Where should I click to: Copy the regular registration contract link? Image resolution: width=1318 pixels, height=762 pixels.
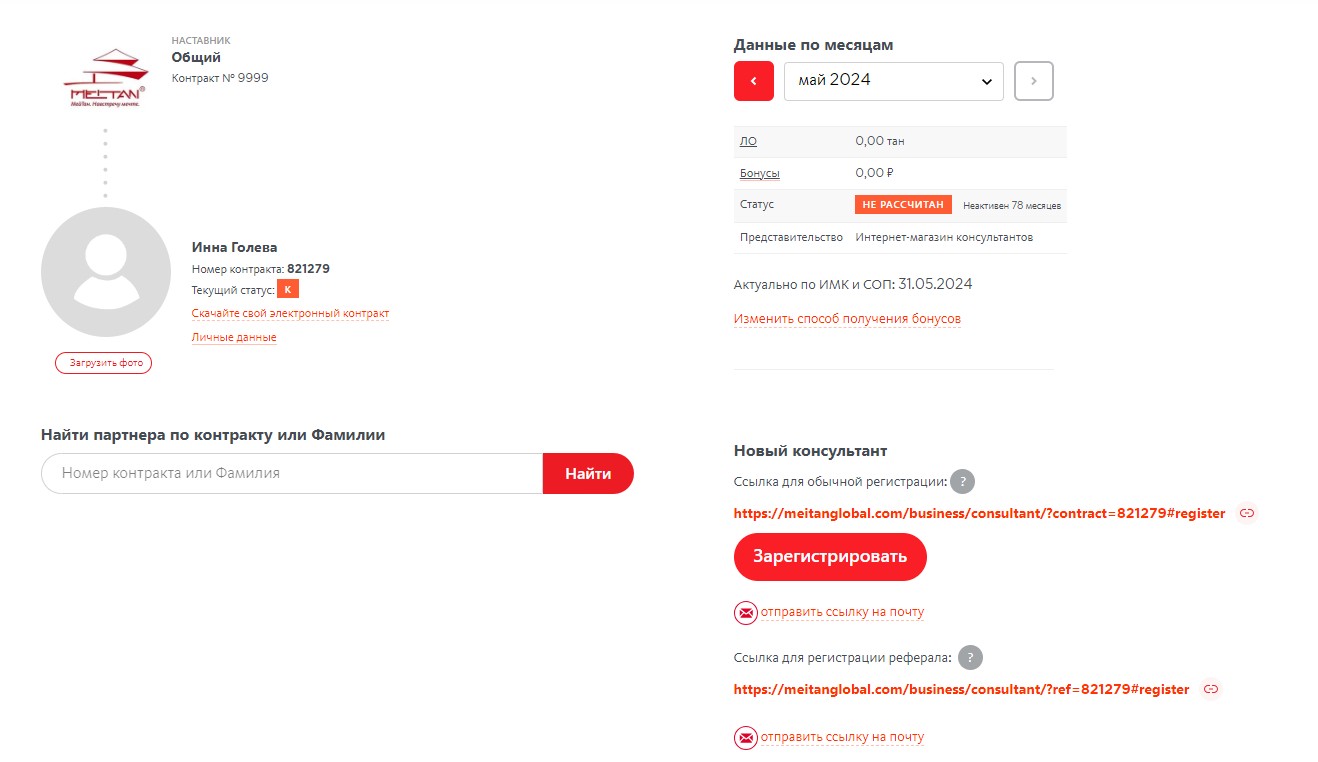click(x=1246, y=513)
